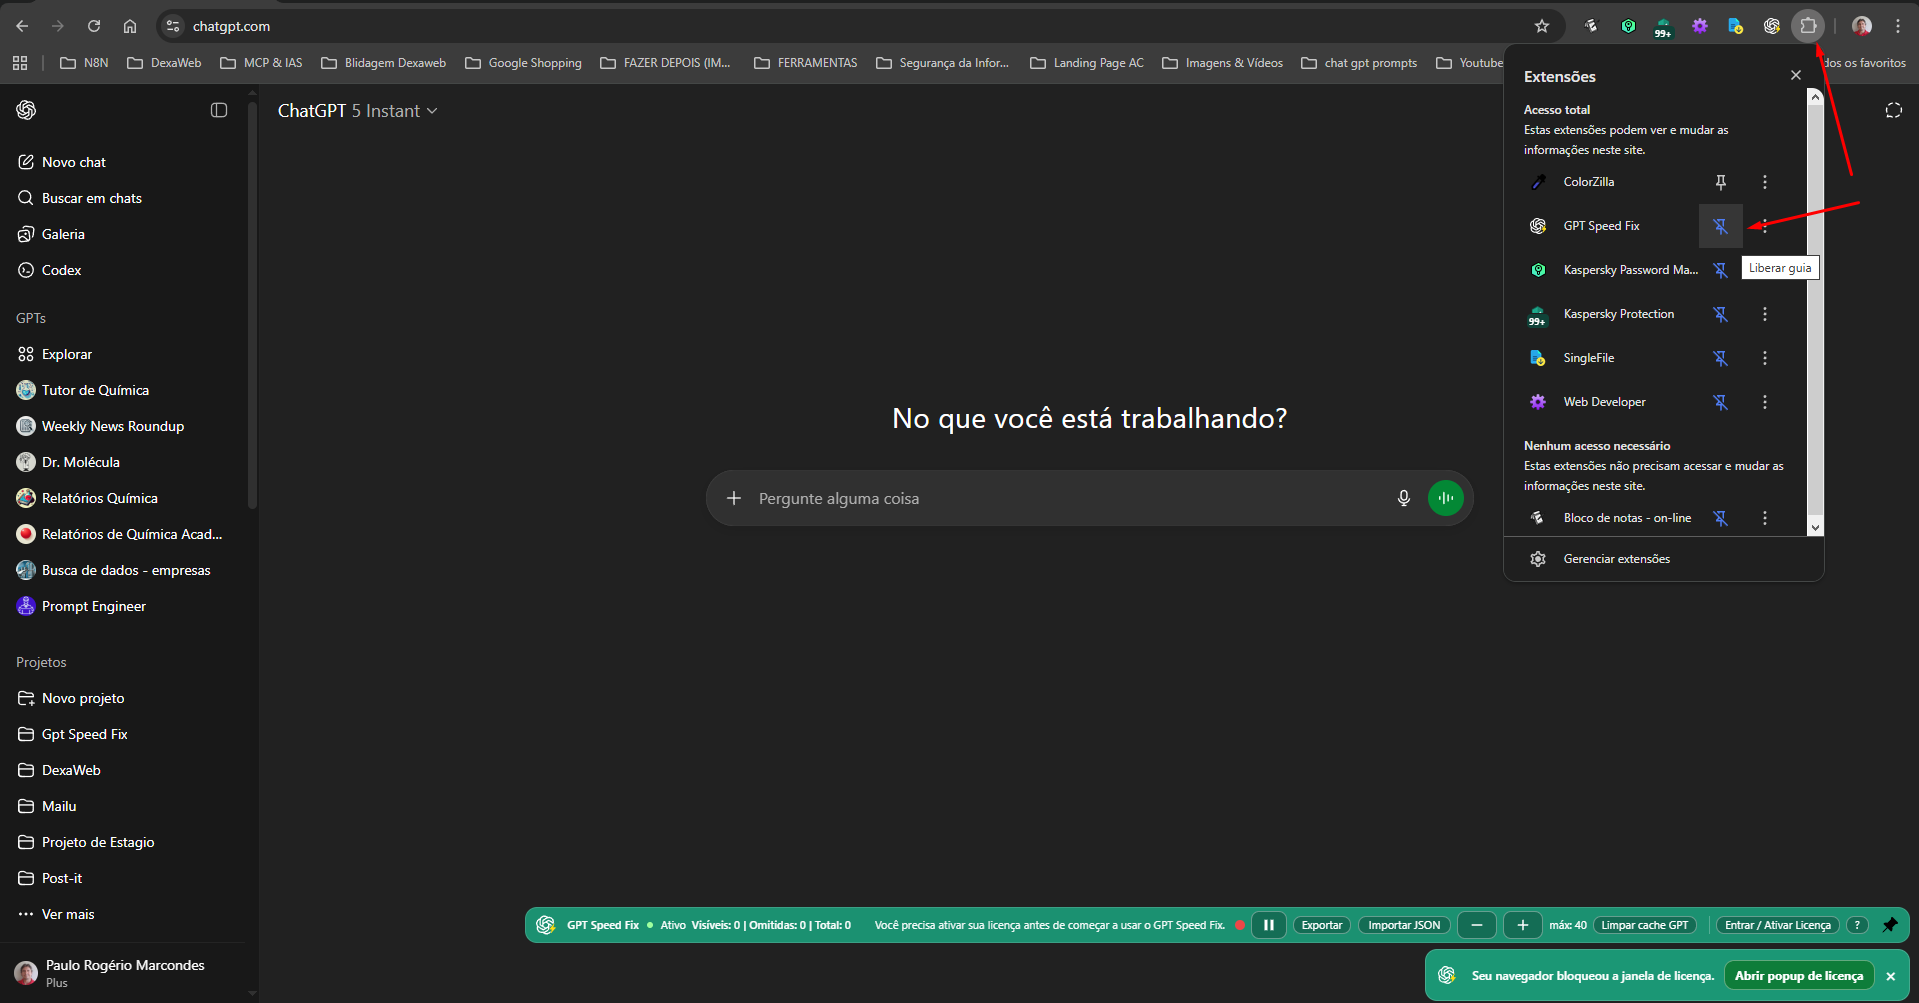Pin the GPT Speed Fix extension

(1720, 226)
